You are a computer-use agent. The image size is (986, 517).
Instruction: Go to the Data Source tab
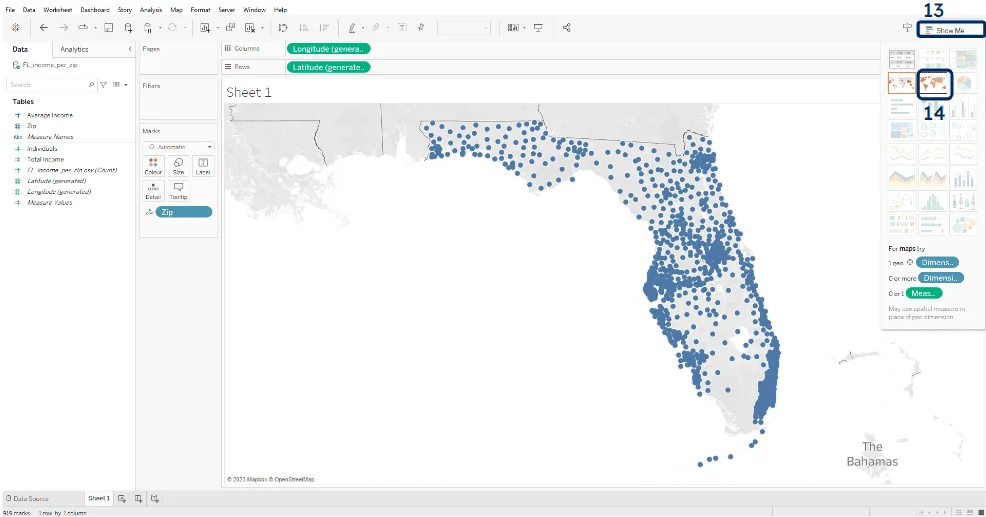pyautogui.click(x=29, y=498)
